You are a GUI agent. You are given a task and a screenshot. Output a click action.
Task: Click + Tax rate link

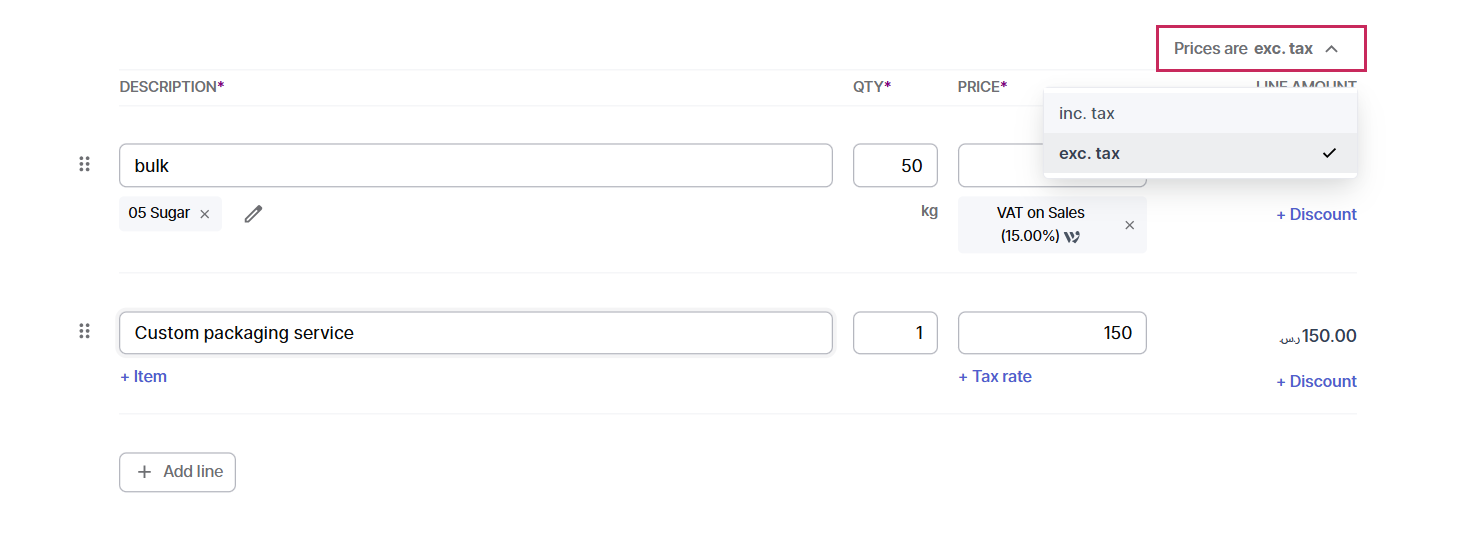995,377
